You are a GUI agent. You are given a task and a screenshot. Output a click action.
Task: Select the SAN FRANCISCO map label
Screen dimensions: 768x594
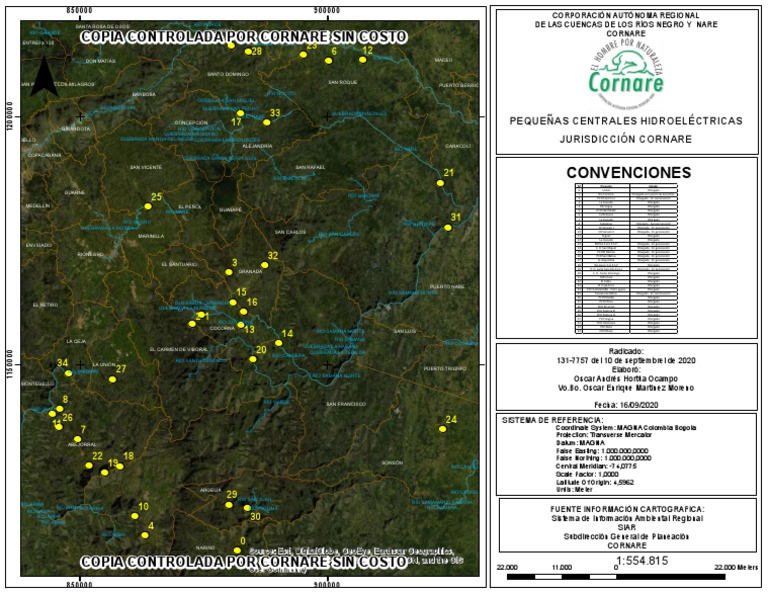tap(346, 404)
